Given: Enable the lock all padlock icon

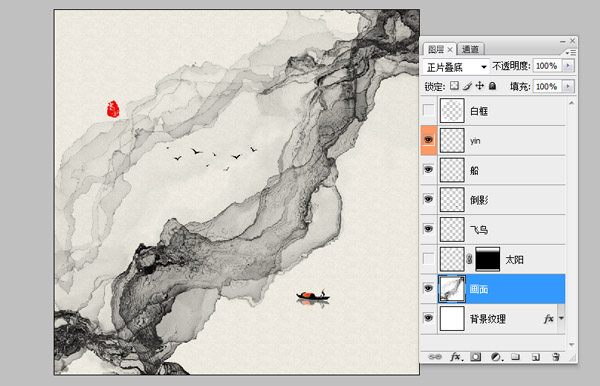Looking at the screenshot, I should 492,86.
